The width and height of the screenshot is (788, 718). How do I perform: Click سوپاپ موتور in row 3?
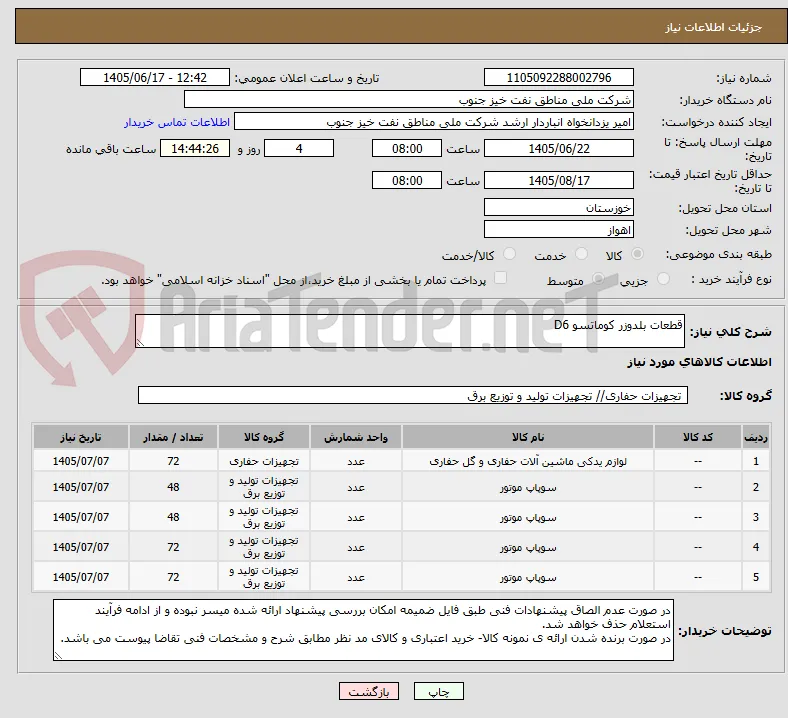pyautogui.click(x=528, y=518)
